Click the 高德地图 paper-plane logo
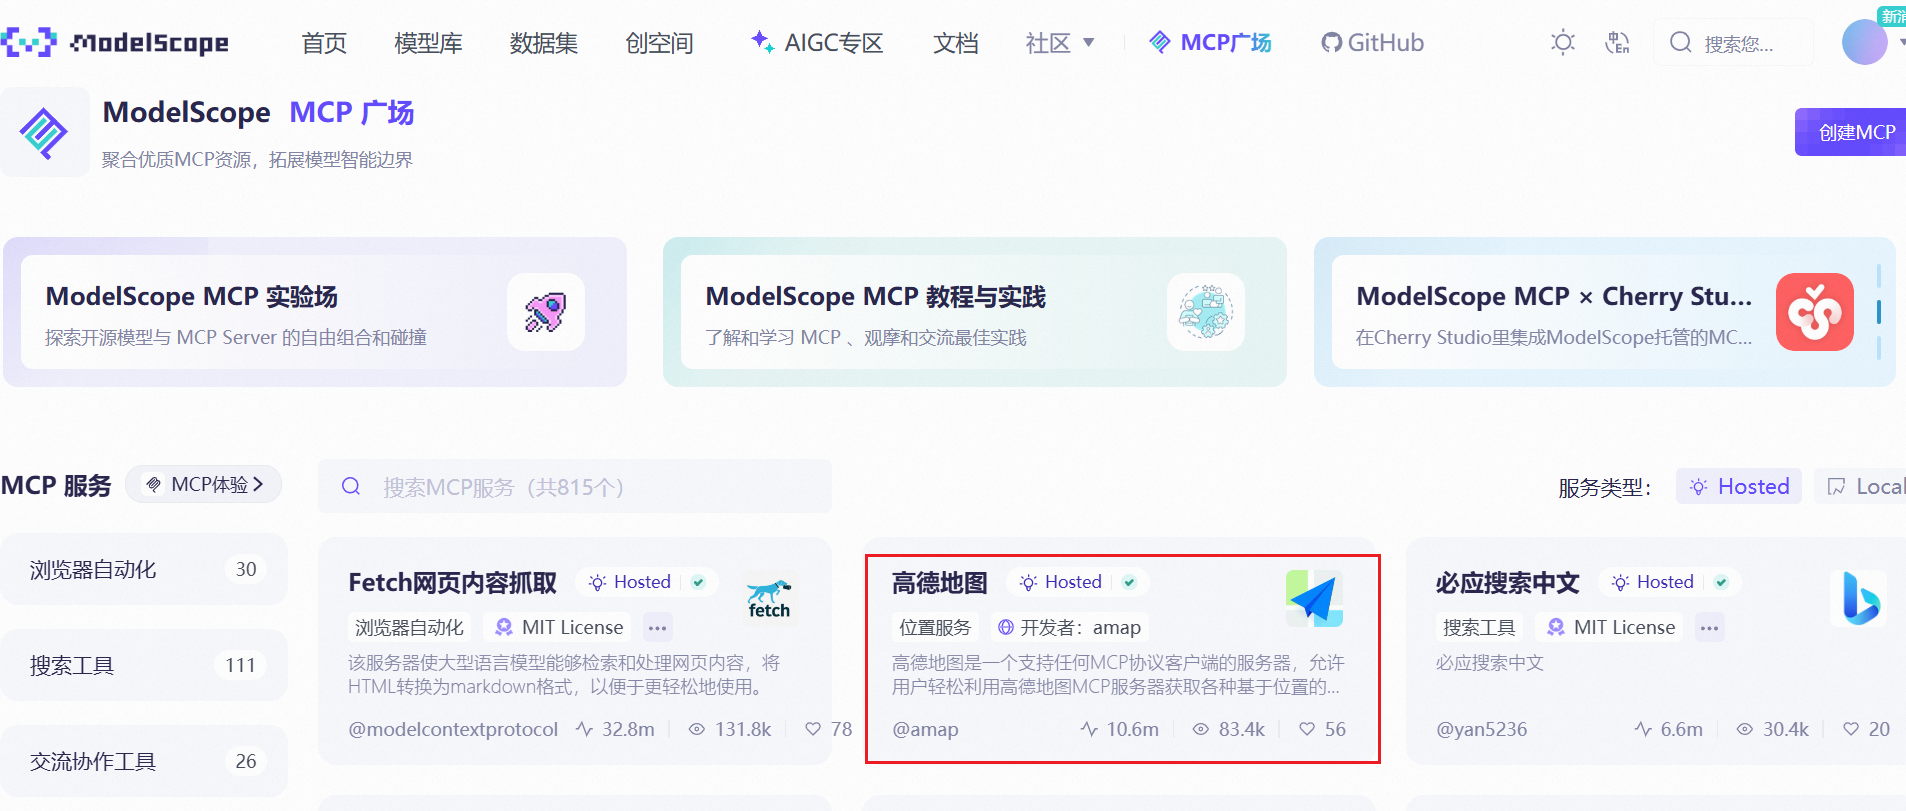Image resolution: width=1906 pixels, height=811 pixels. point(1314,598)
